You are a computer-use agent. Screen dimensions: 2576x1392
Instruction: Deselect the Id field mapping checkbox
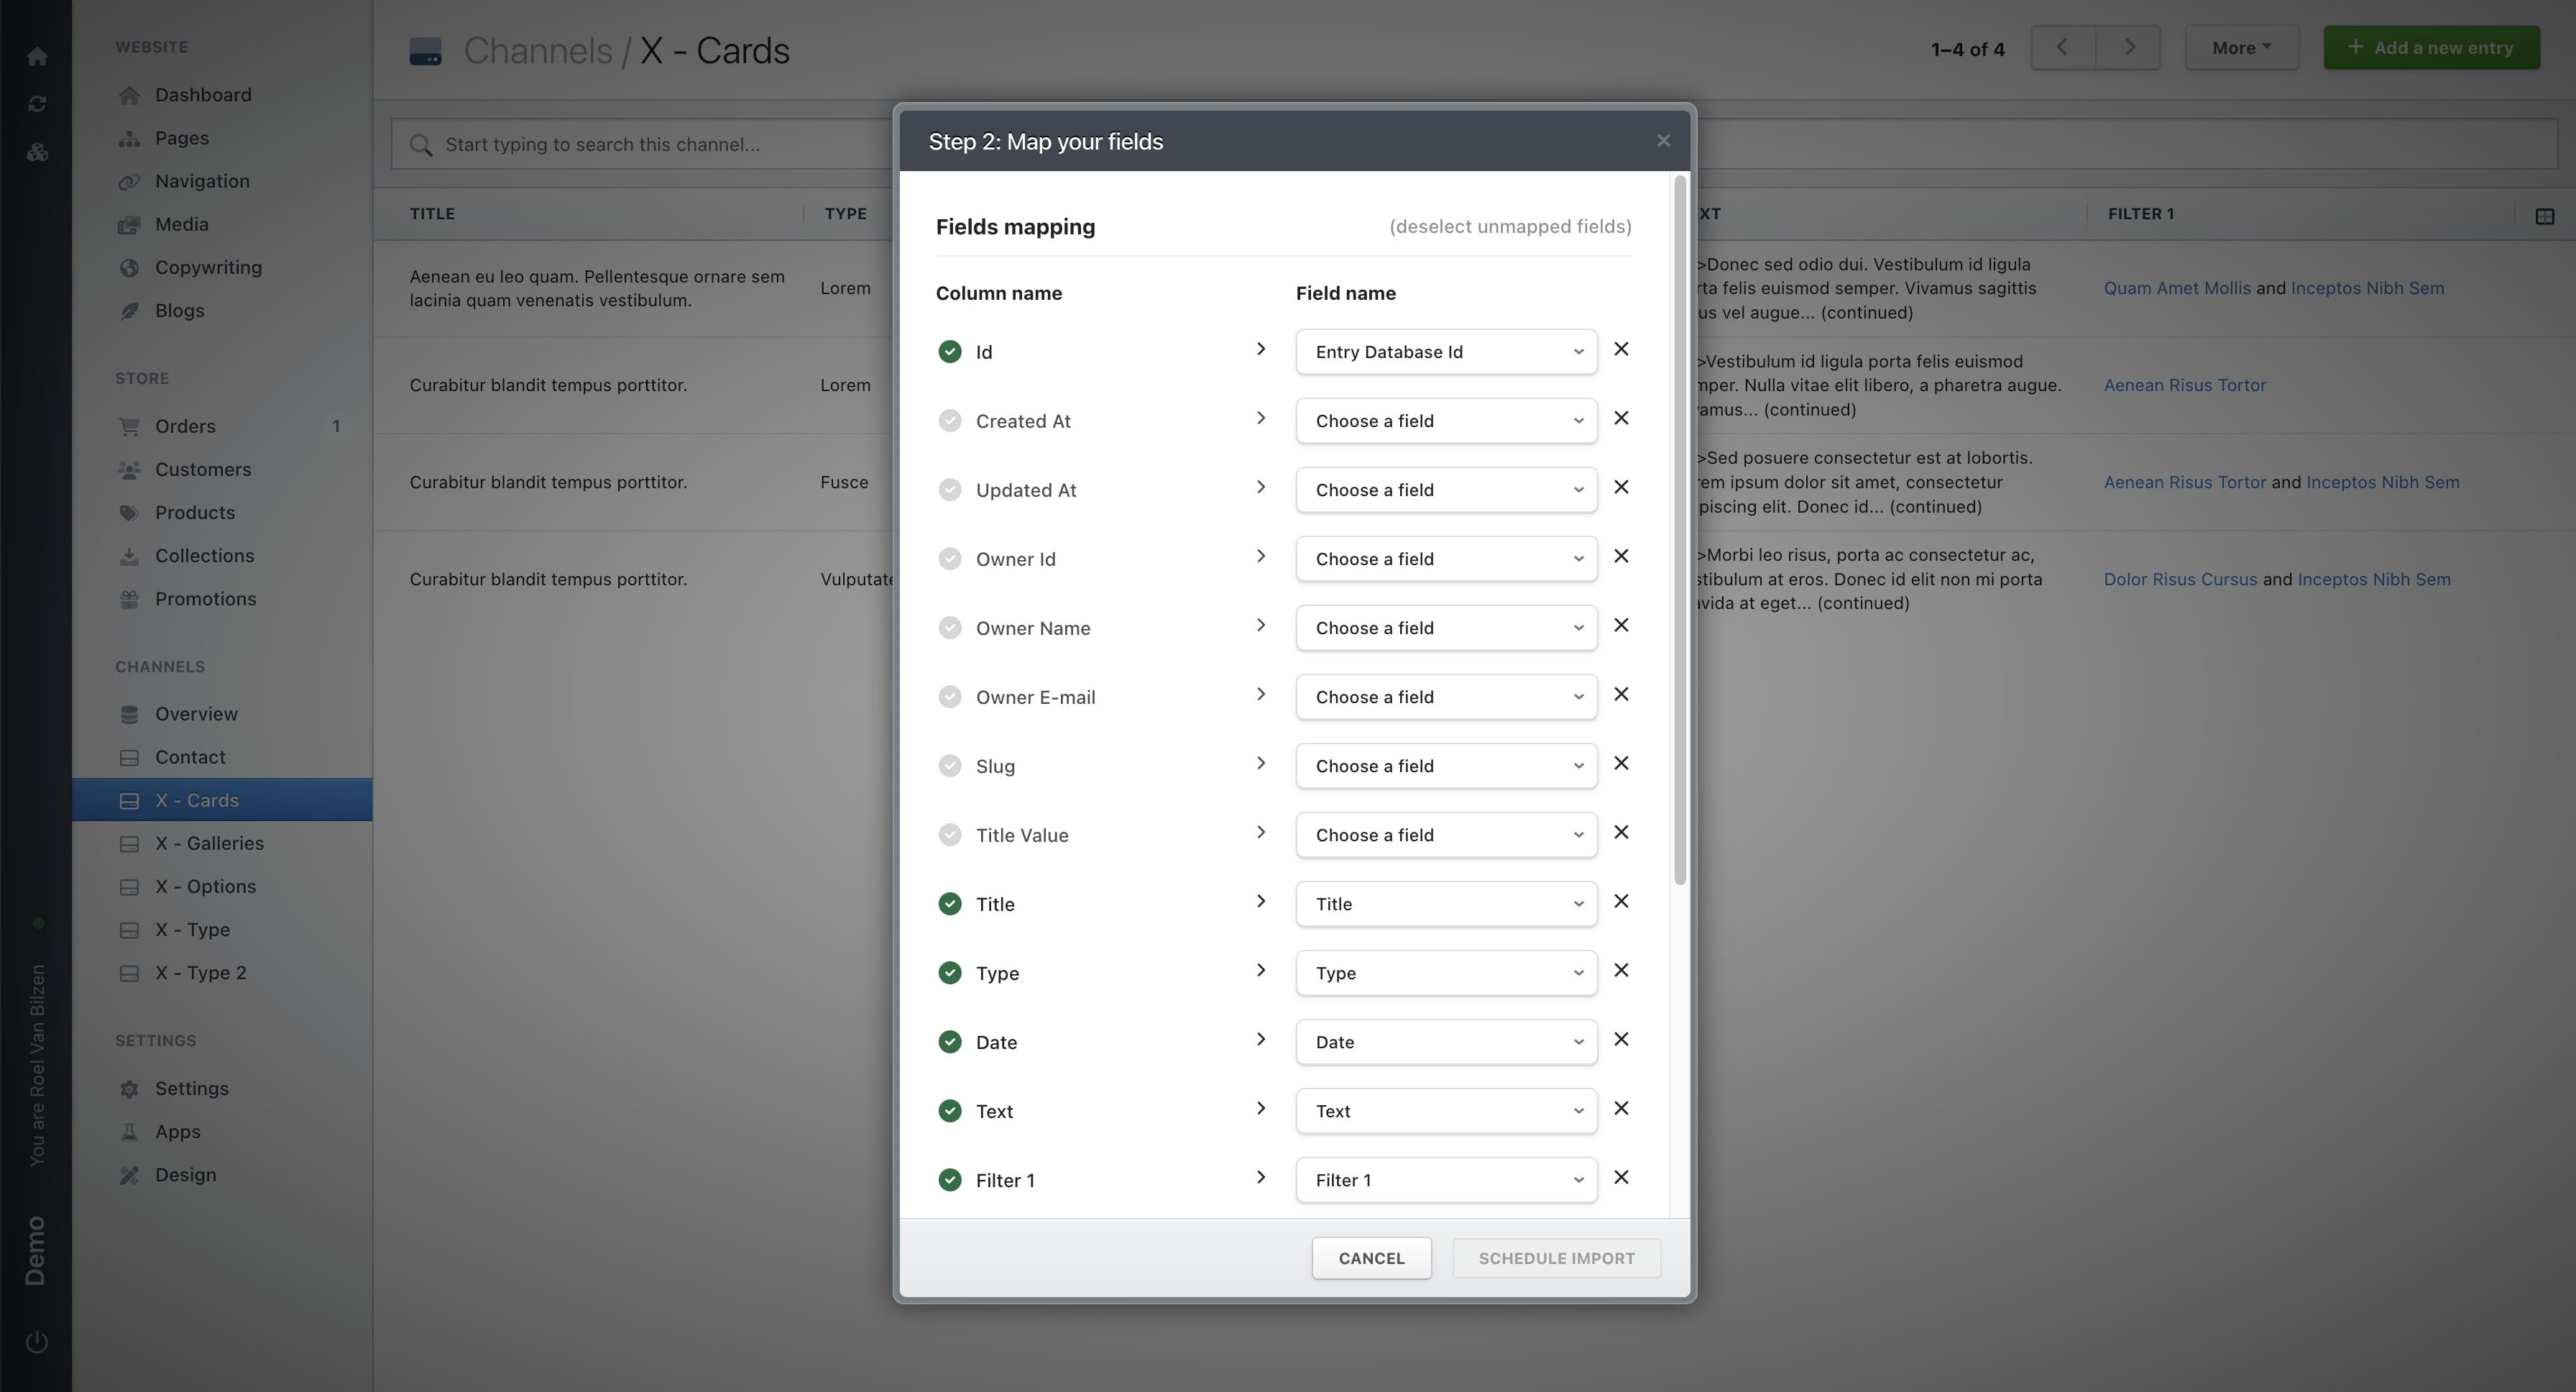(x=949, y=351)
